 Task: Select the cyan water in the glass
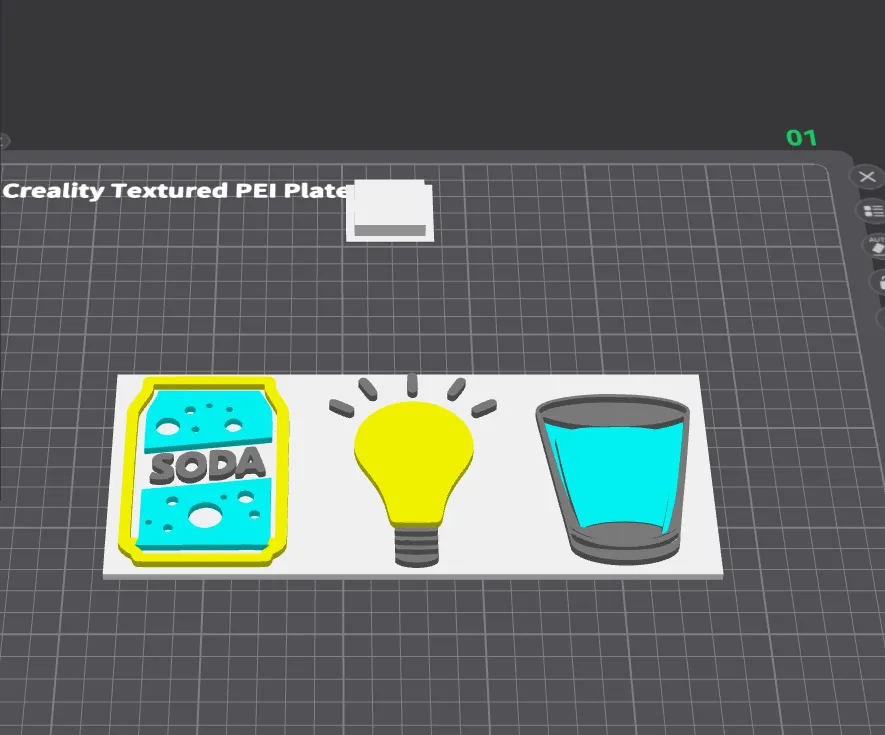click(x=615, y=474)
